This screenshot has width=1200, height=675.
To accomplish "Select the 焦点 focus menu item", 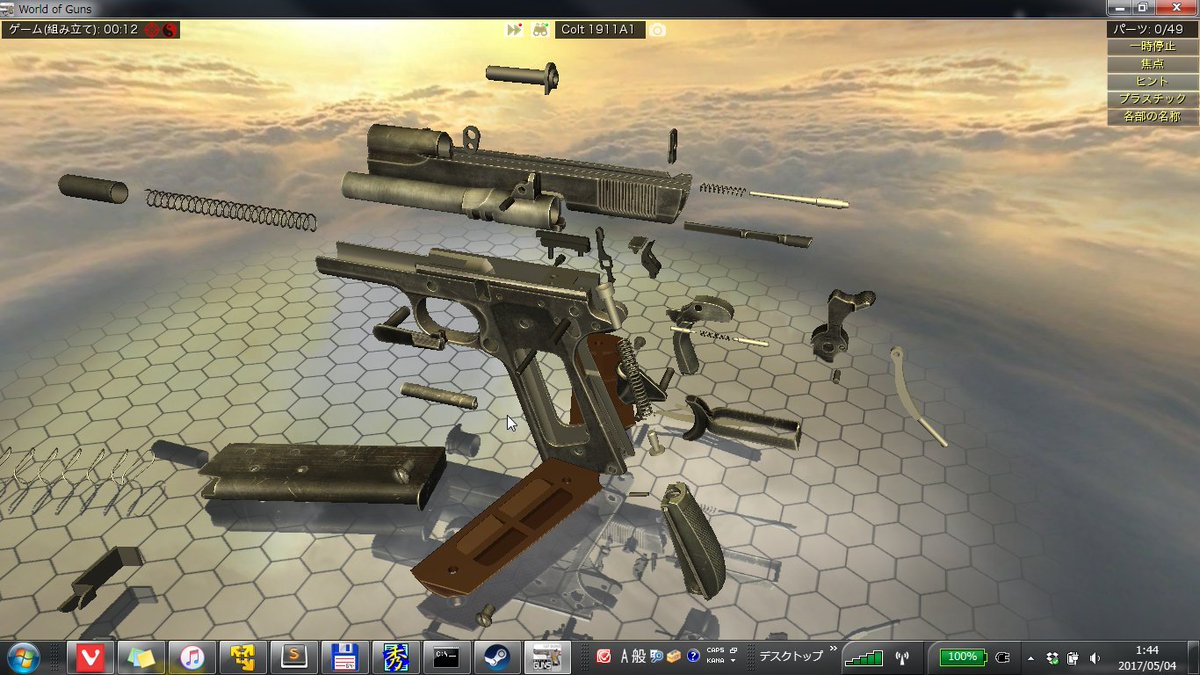I will coord(1152,64).
